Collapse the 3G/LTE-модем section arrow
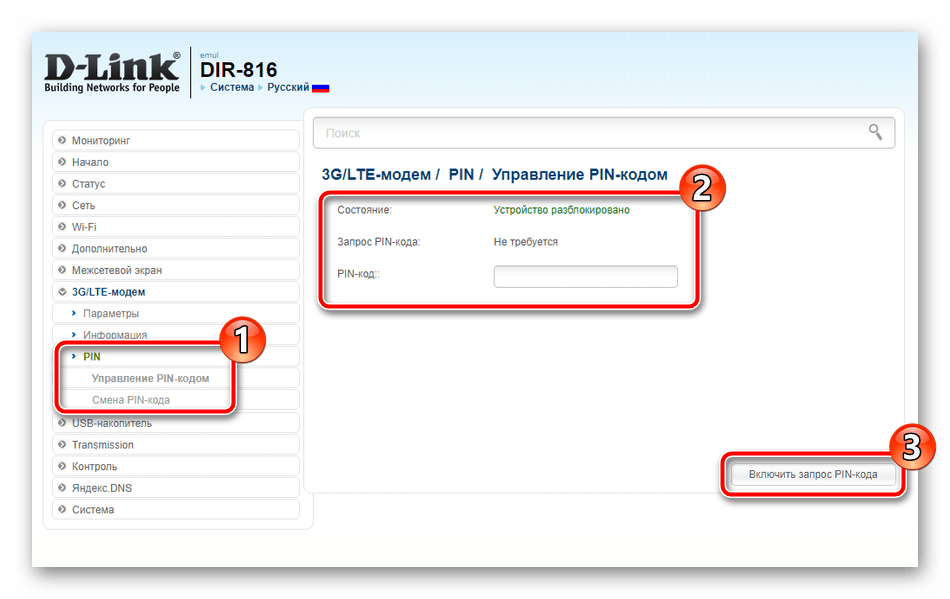The height and width of the screenshot is (599, 950). [x=62, y=292]
